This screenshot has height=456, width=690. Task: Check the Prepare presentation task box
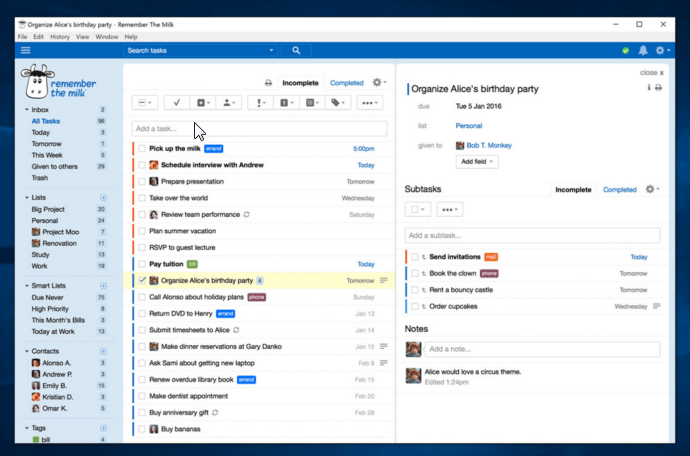click(x=142, y=181)
